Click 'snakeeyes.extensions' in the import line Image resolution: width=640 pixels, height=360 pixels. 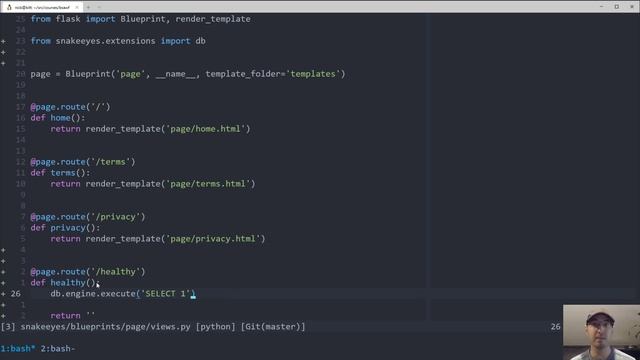click(105, 41)
